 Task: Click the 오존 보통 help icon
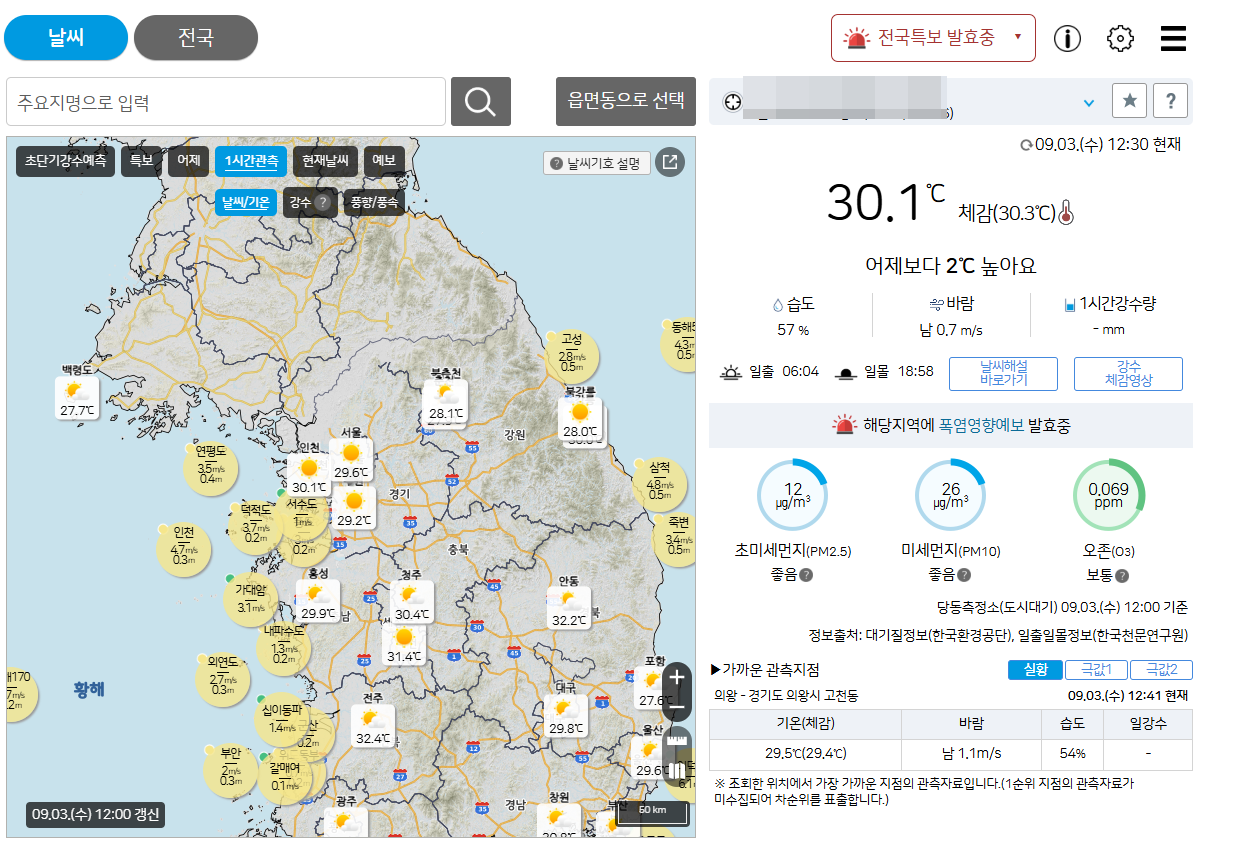[1122, 576]
